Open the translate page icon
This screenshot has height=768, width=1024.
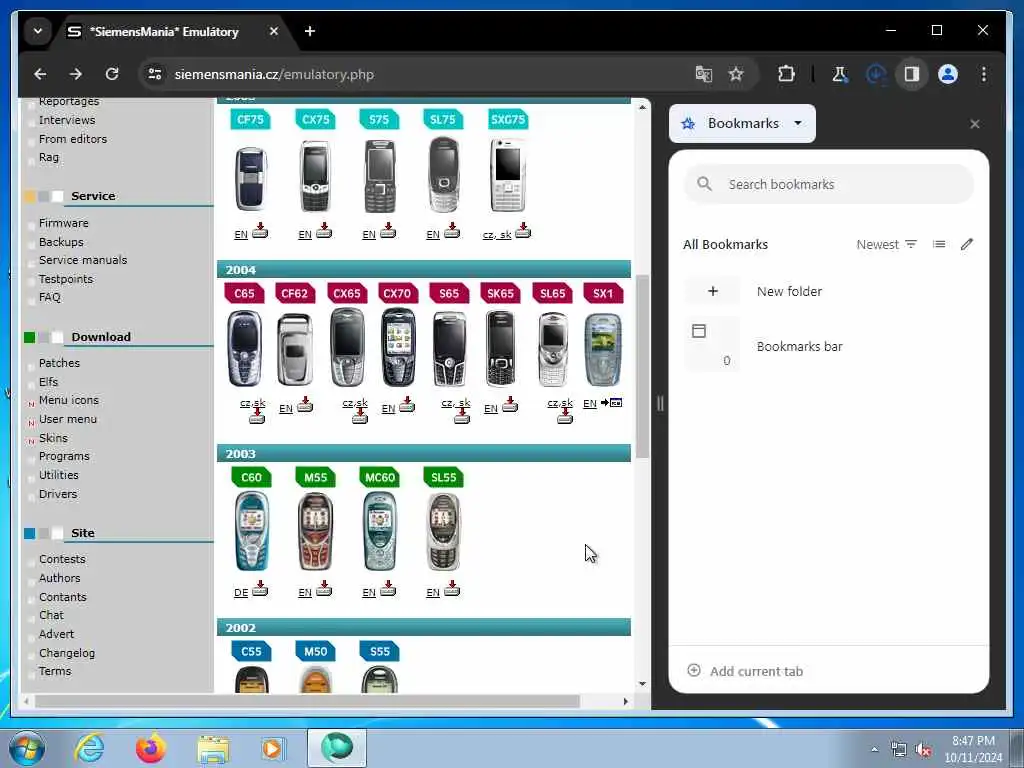[x=703, y=74]
